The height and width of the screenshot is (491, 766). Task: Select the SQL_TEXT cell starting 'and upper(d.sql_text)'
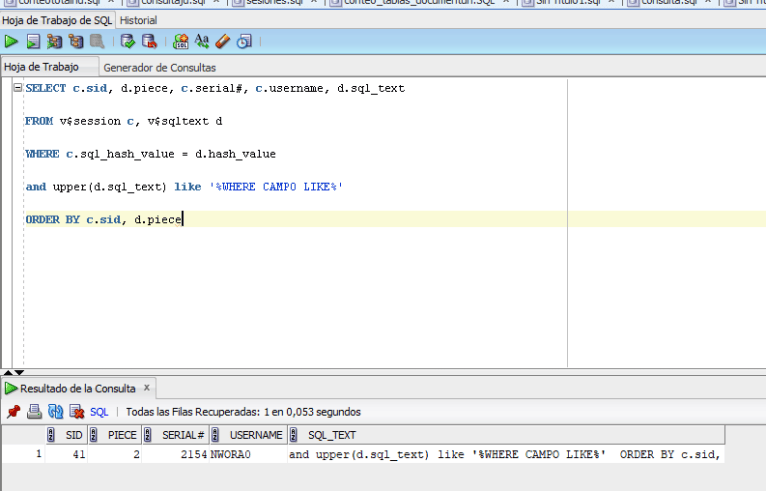coord(506,454)
